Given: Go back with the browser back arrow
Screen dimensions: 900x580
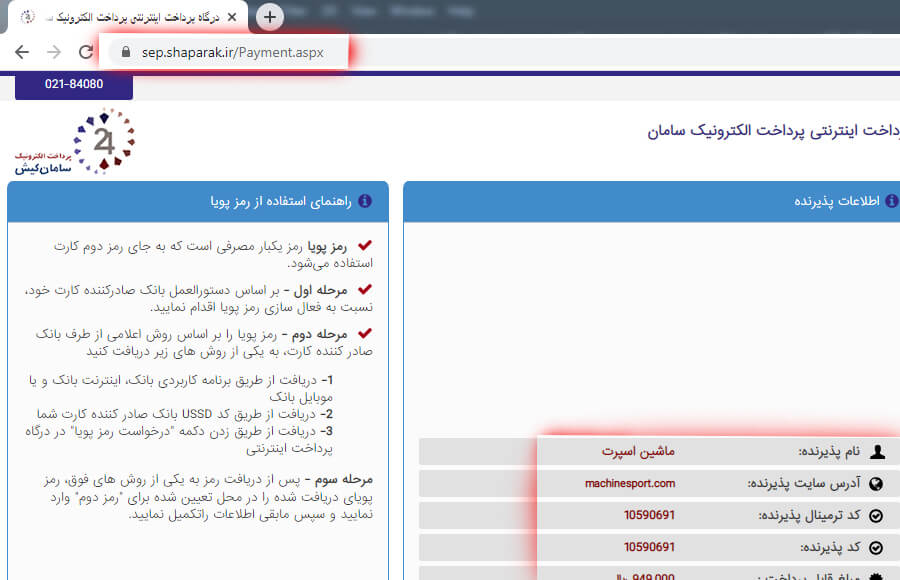Looking at the screenshot, I should point(22,52).
